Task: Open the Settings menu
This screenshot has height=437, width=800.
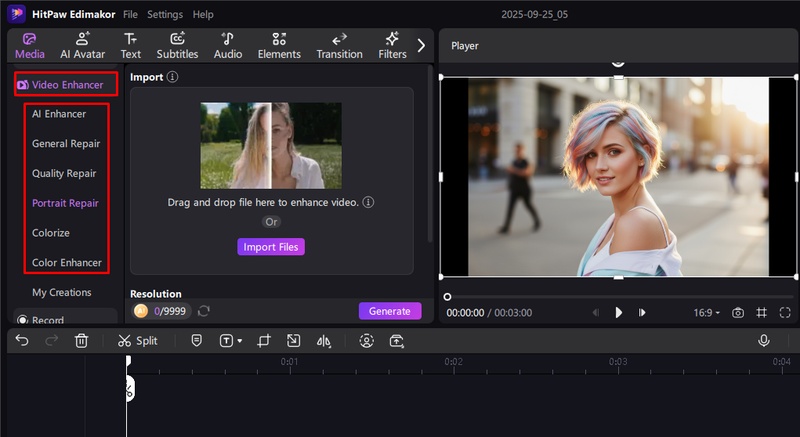Action: (x=165, y=15)
